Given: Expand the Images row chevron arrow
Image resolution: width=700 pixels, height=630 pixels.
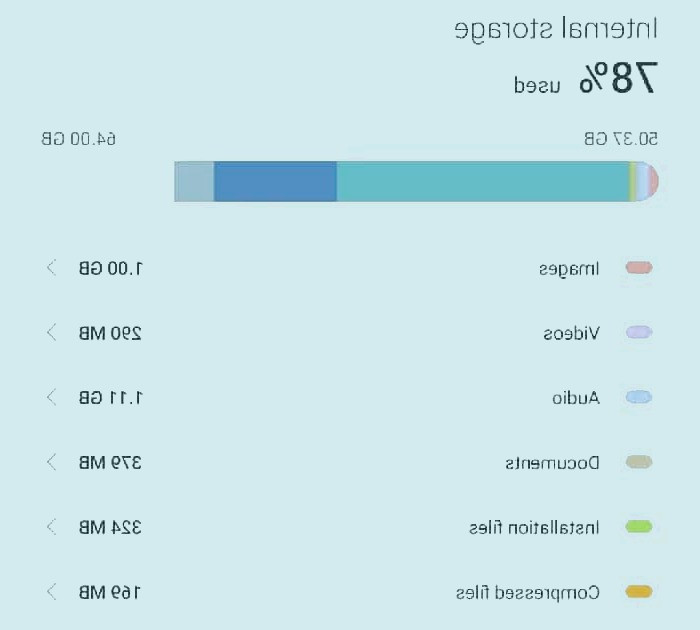Looking at the screenshot, I should pyautogui.click(x=51, y=268).
